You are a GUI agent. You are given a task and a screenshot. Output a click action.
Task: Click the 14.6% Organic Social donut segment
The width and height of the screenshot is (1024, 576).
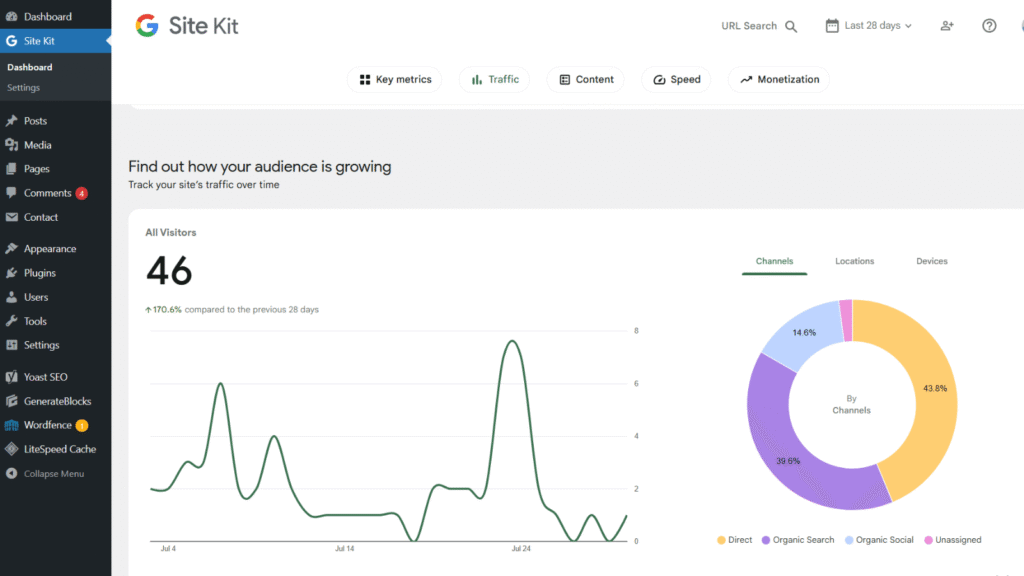pyautogui.click(x=804, y=333)
